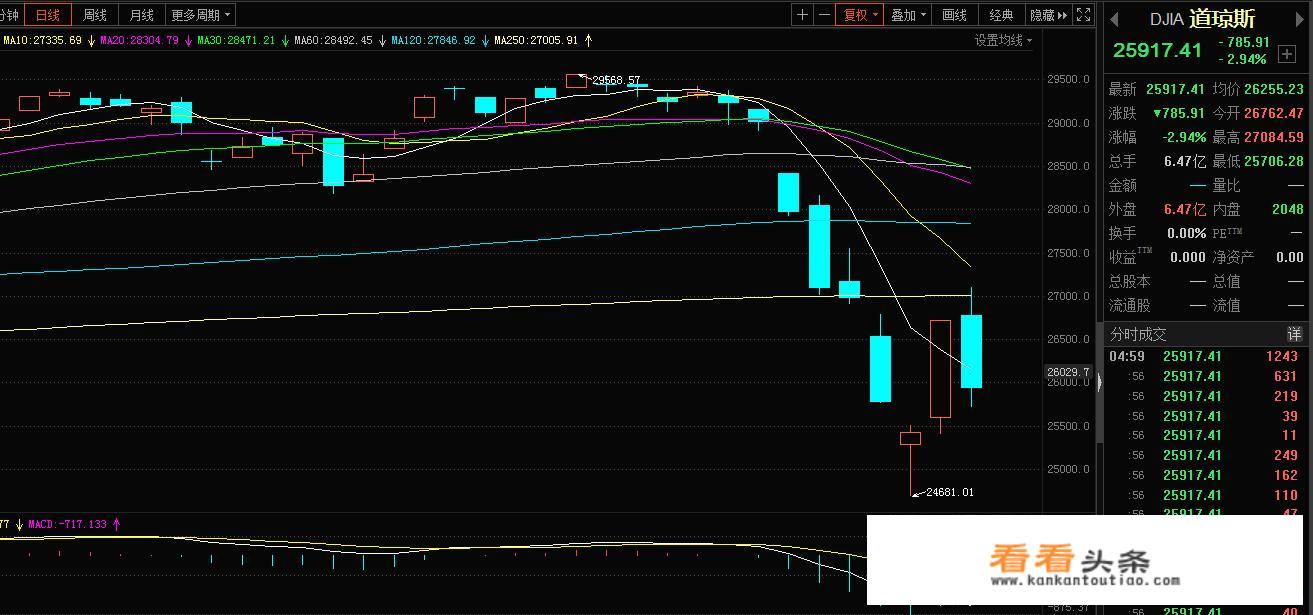This screenshot has height=615, width=1313.
Task: Go to next stock arrow beside 道琼斯
Action: click(x=1299, y=20)
